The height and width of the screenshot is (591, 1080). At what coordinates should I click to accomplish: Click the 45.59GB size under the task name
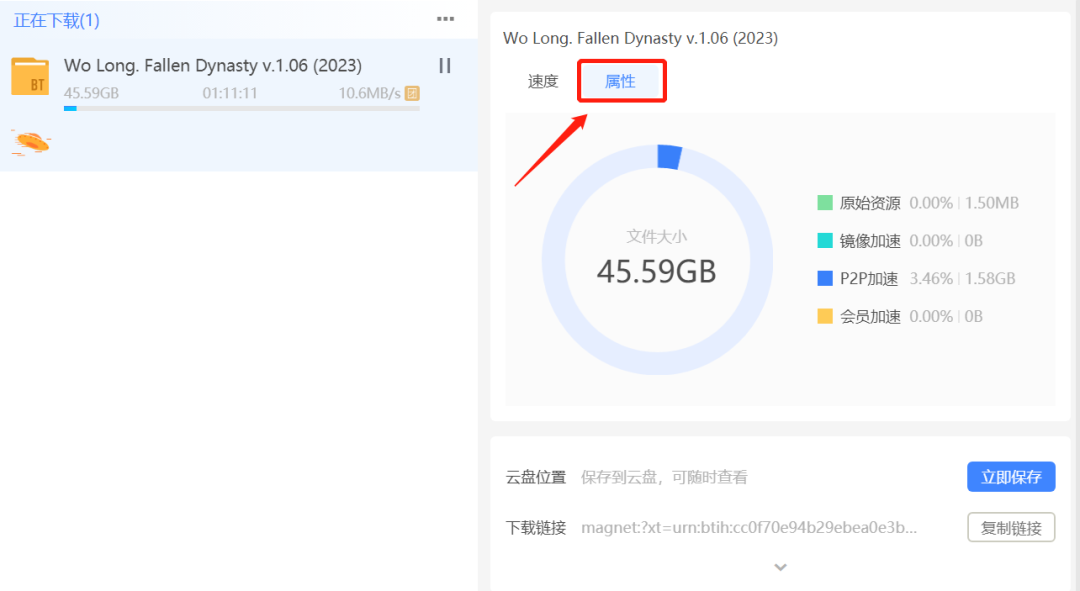(91, 93)
